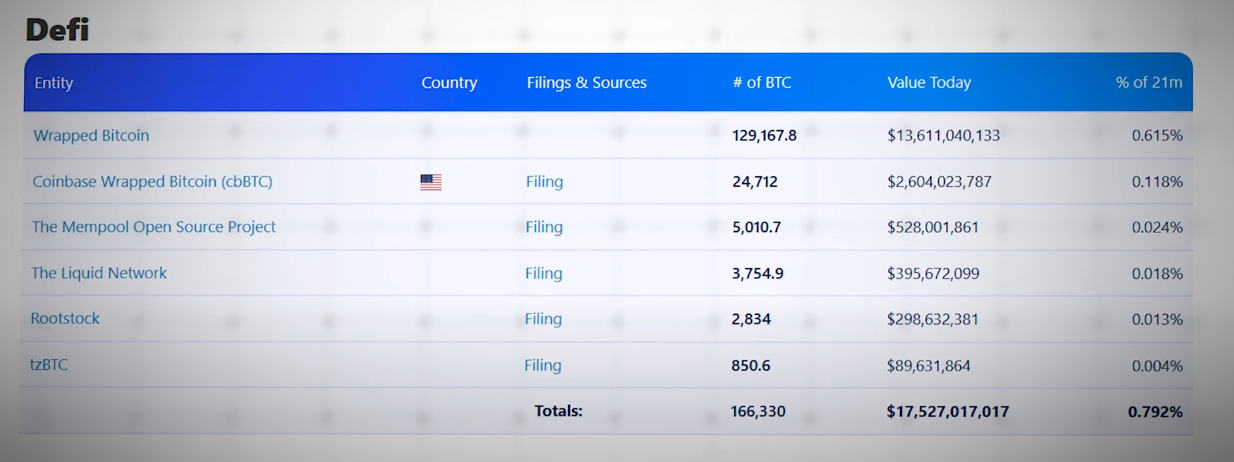Sort by the Value Today column header
The height and width of the screenshot is (462, 1234).
tap(929, 83)
